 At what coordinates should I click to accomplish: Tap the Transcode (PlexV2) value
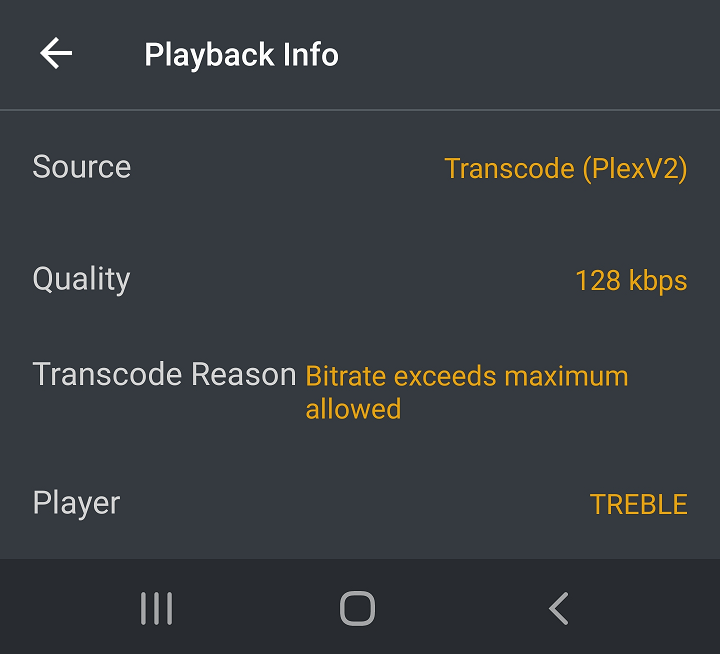pyautogui.click(x=565, y=168)
